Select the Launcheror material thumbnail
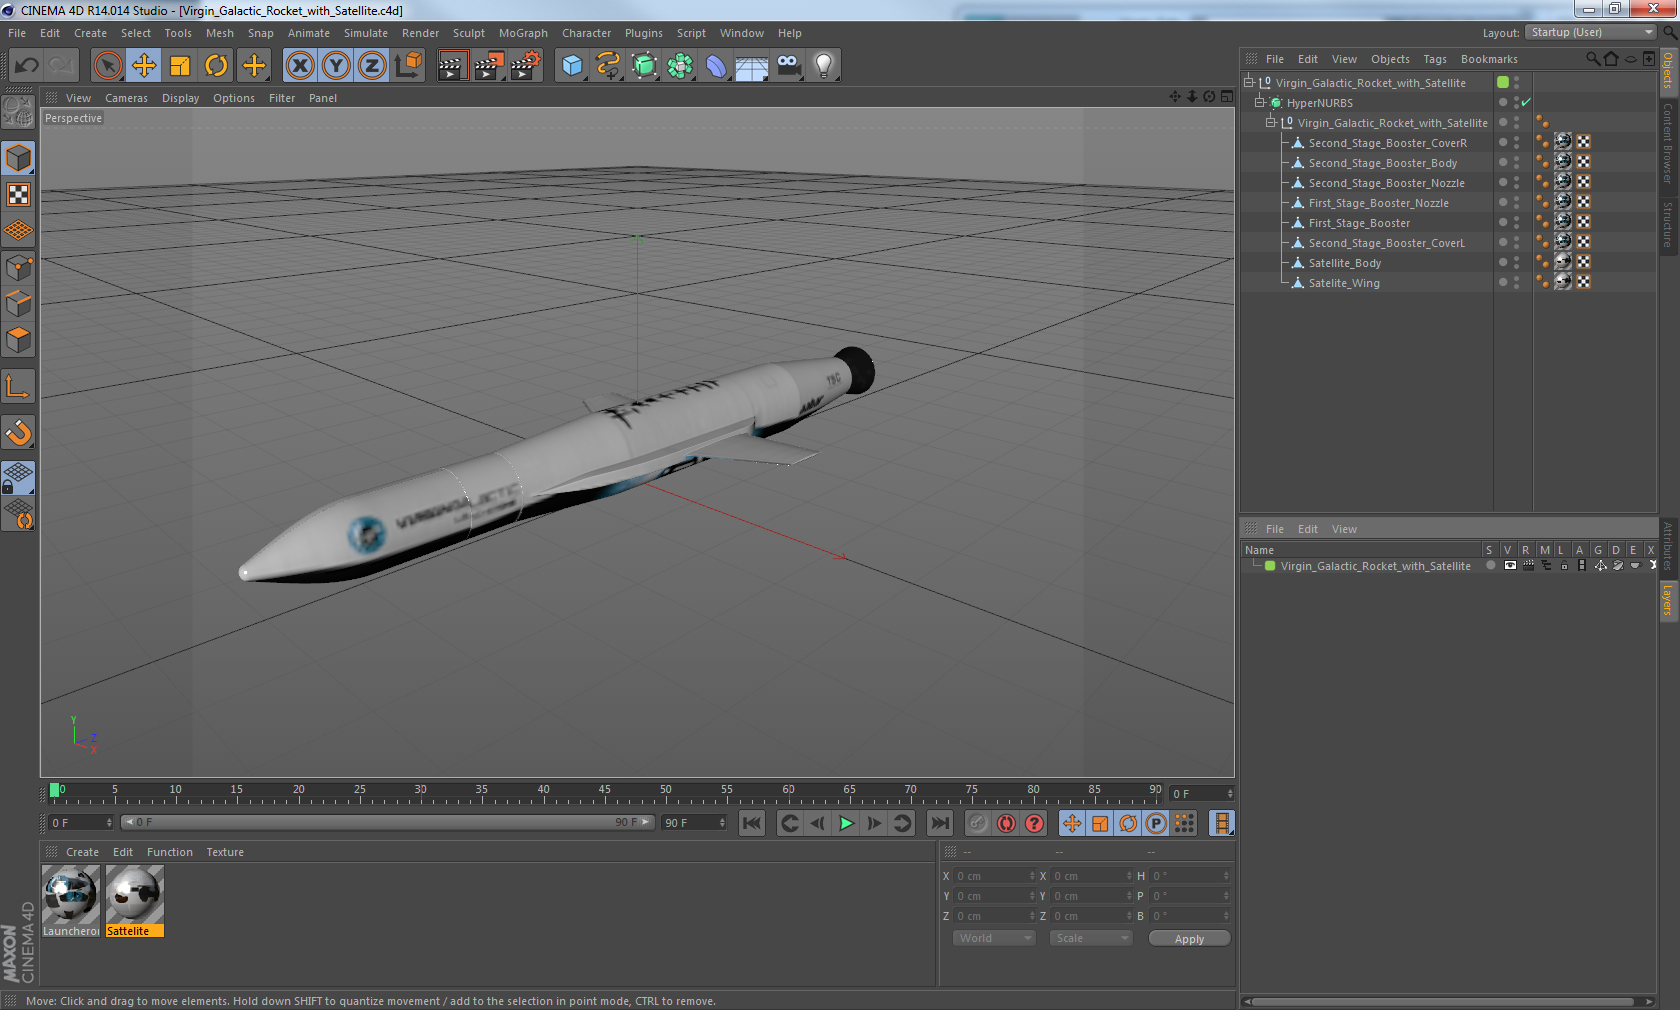 71,894
